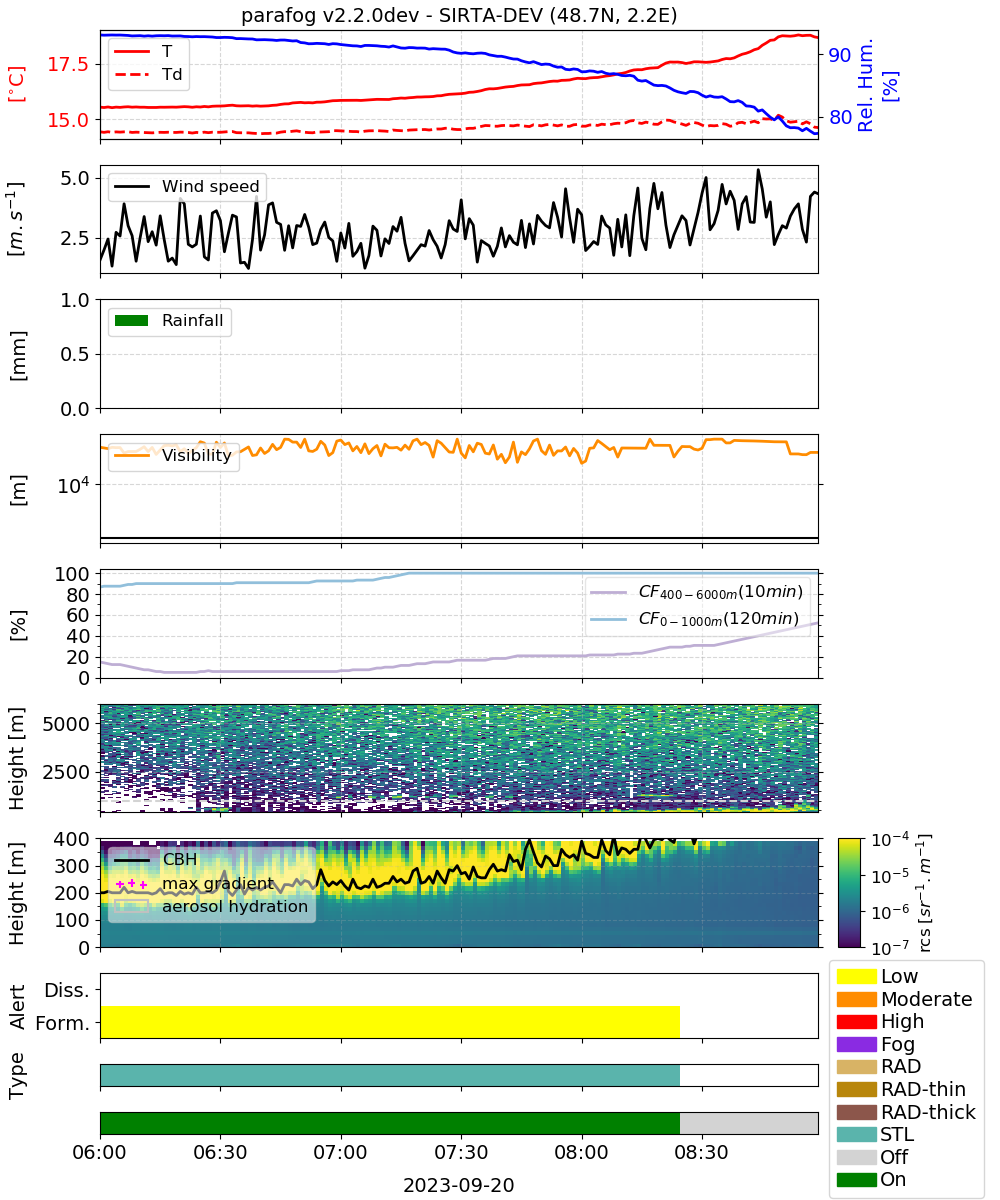Image resolution: width=1000 pixels, height=1200 pixels.
Task: Click the green On legend swatch
Action: 856,1180
